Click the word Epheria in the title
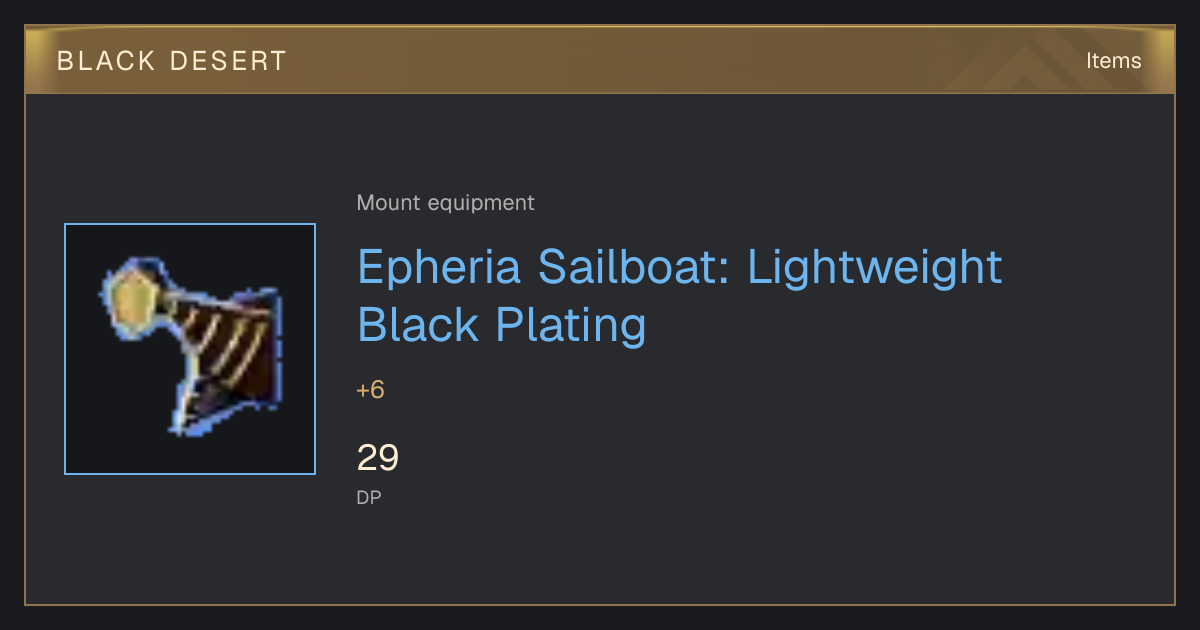The width and height of the screenshot is (1200, 630). click(441, 268)
